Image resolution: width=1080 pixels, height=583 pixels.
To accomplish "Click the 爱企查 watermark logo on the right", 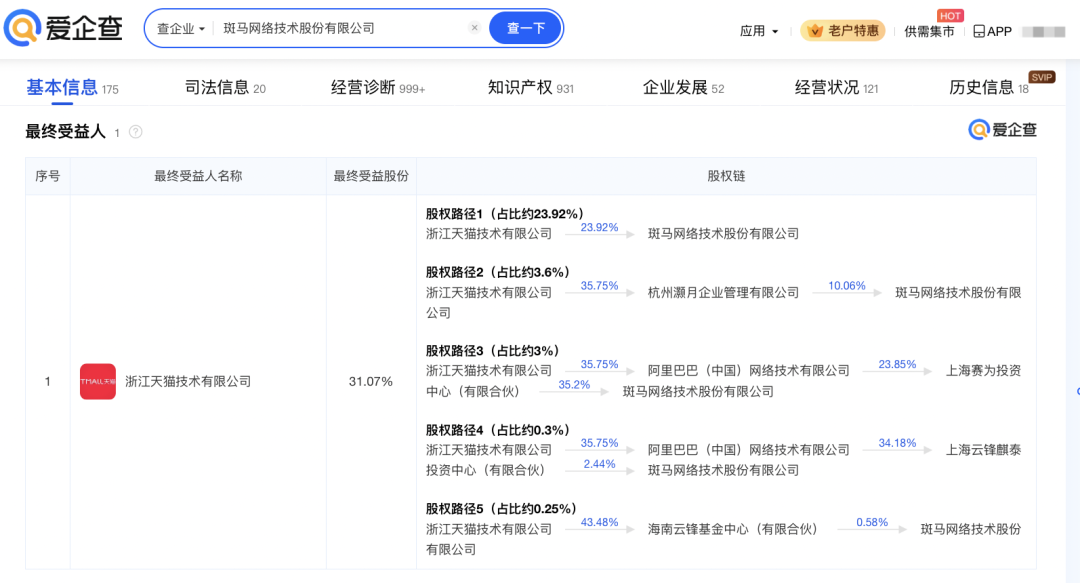I will (1002, 130).
